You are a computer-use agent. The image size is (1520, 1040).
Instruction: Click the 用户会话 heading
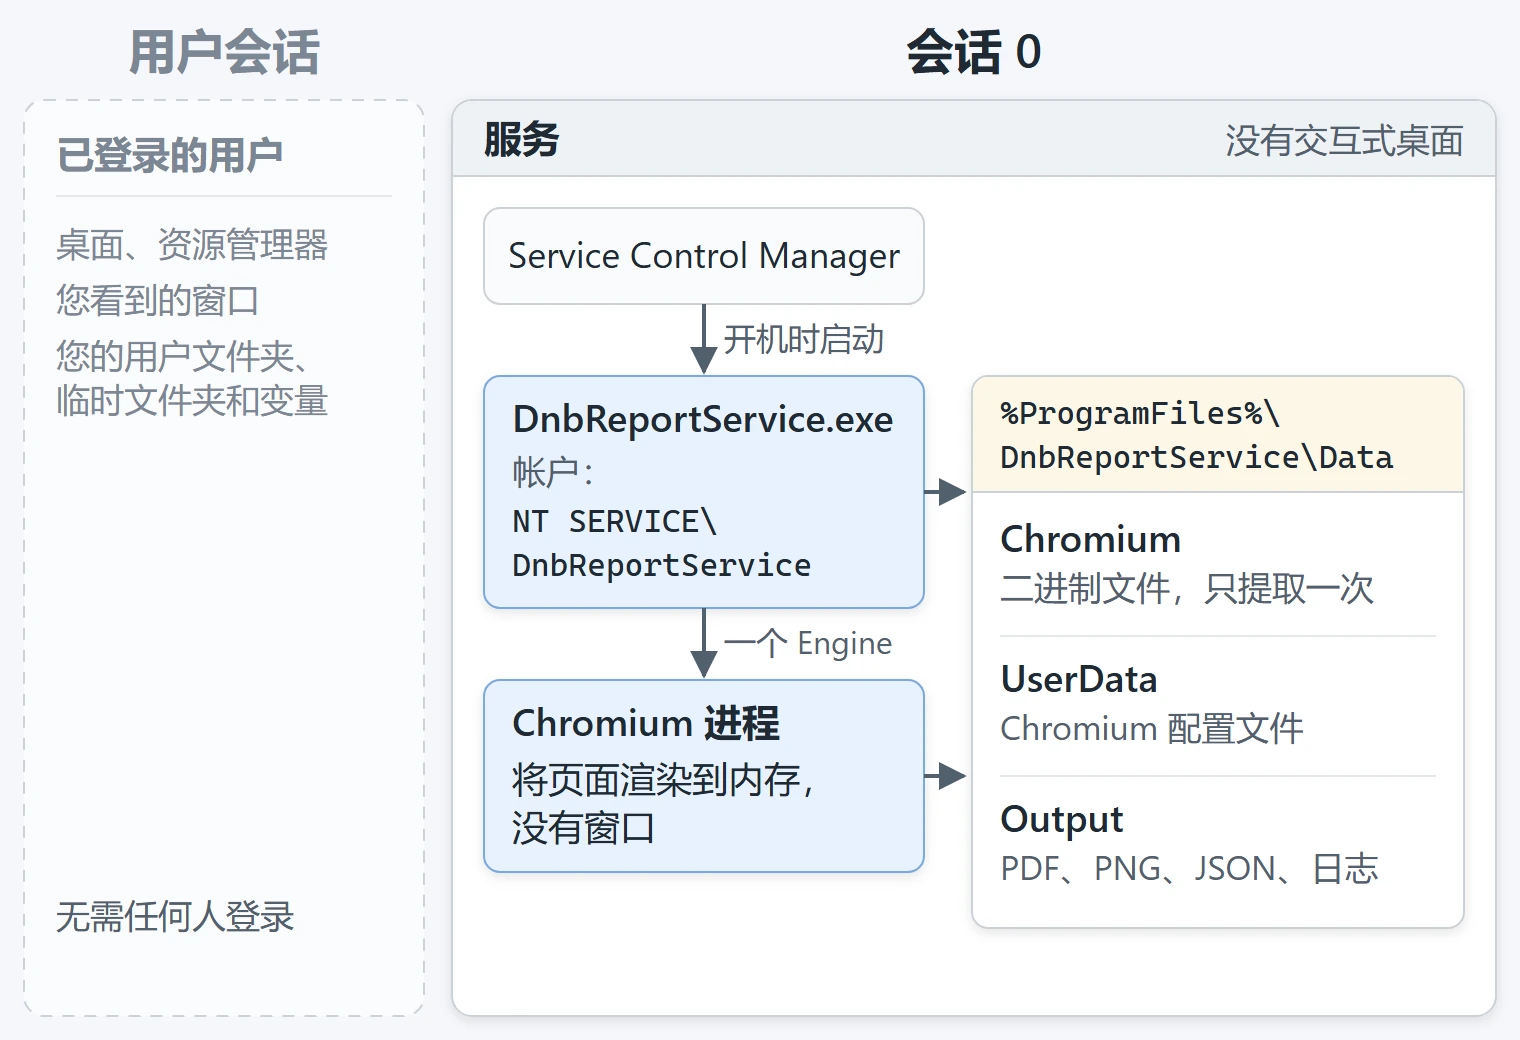(x=224, y=52)
